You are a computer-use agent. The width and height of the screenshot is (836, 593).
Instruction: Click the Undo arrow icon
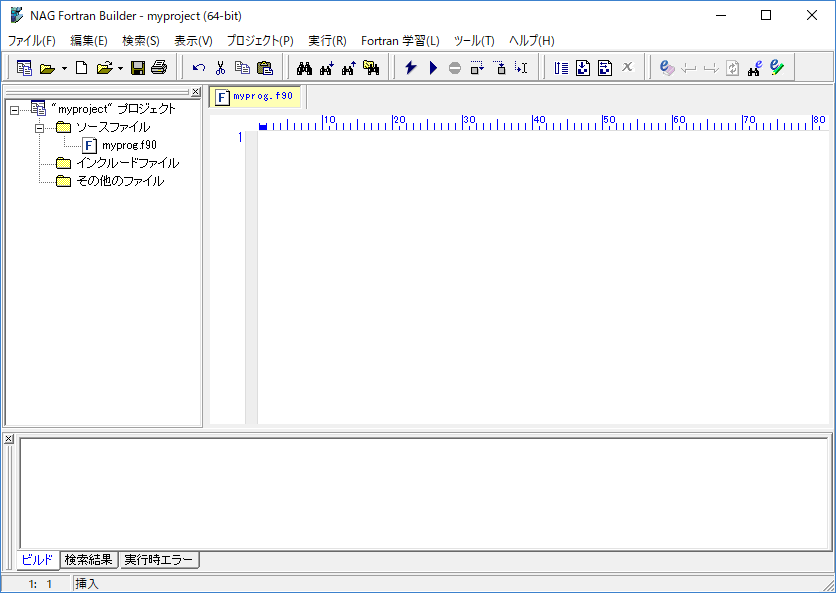[199, 68]
